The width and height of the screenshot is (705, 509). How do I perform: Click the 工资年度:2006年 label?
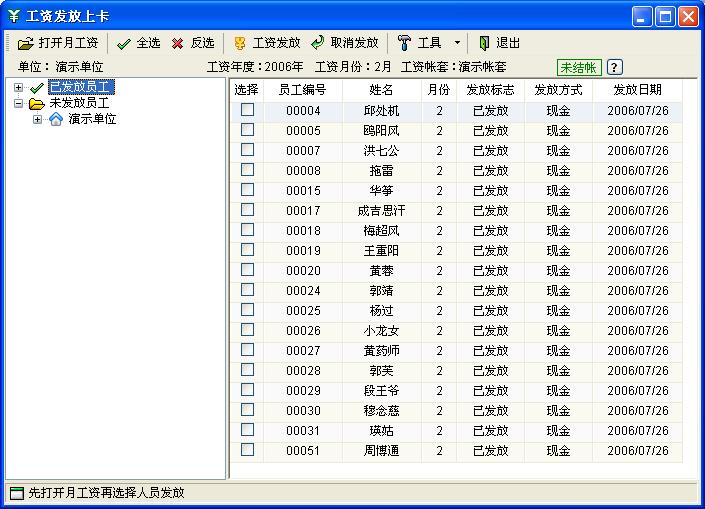pos(255,67)
